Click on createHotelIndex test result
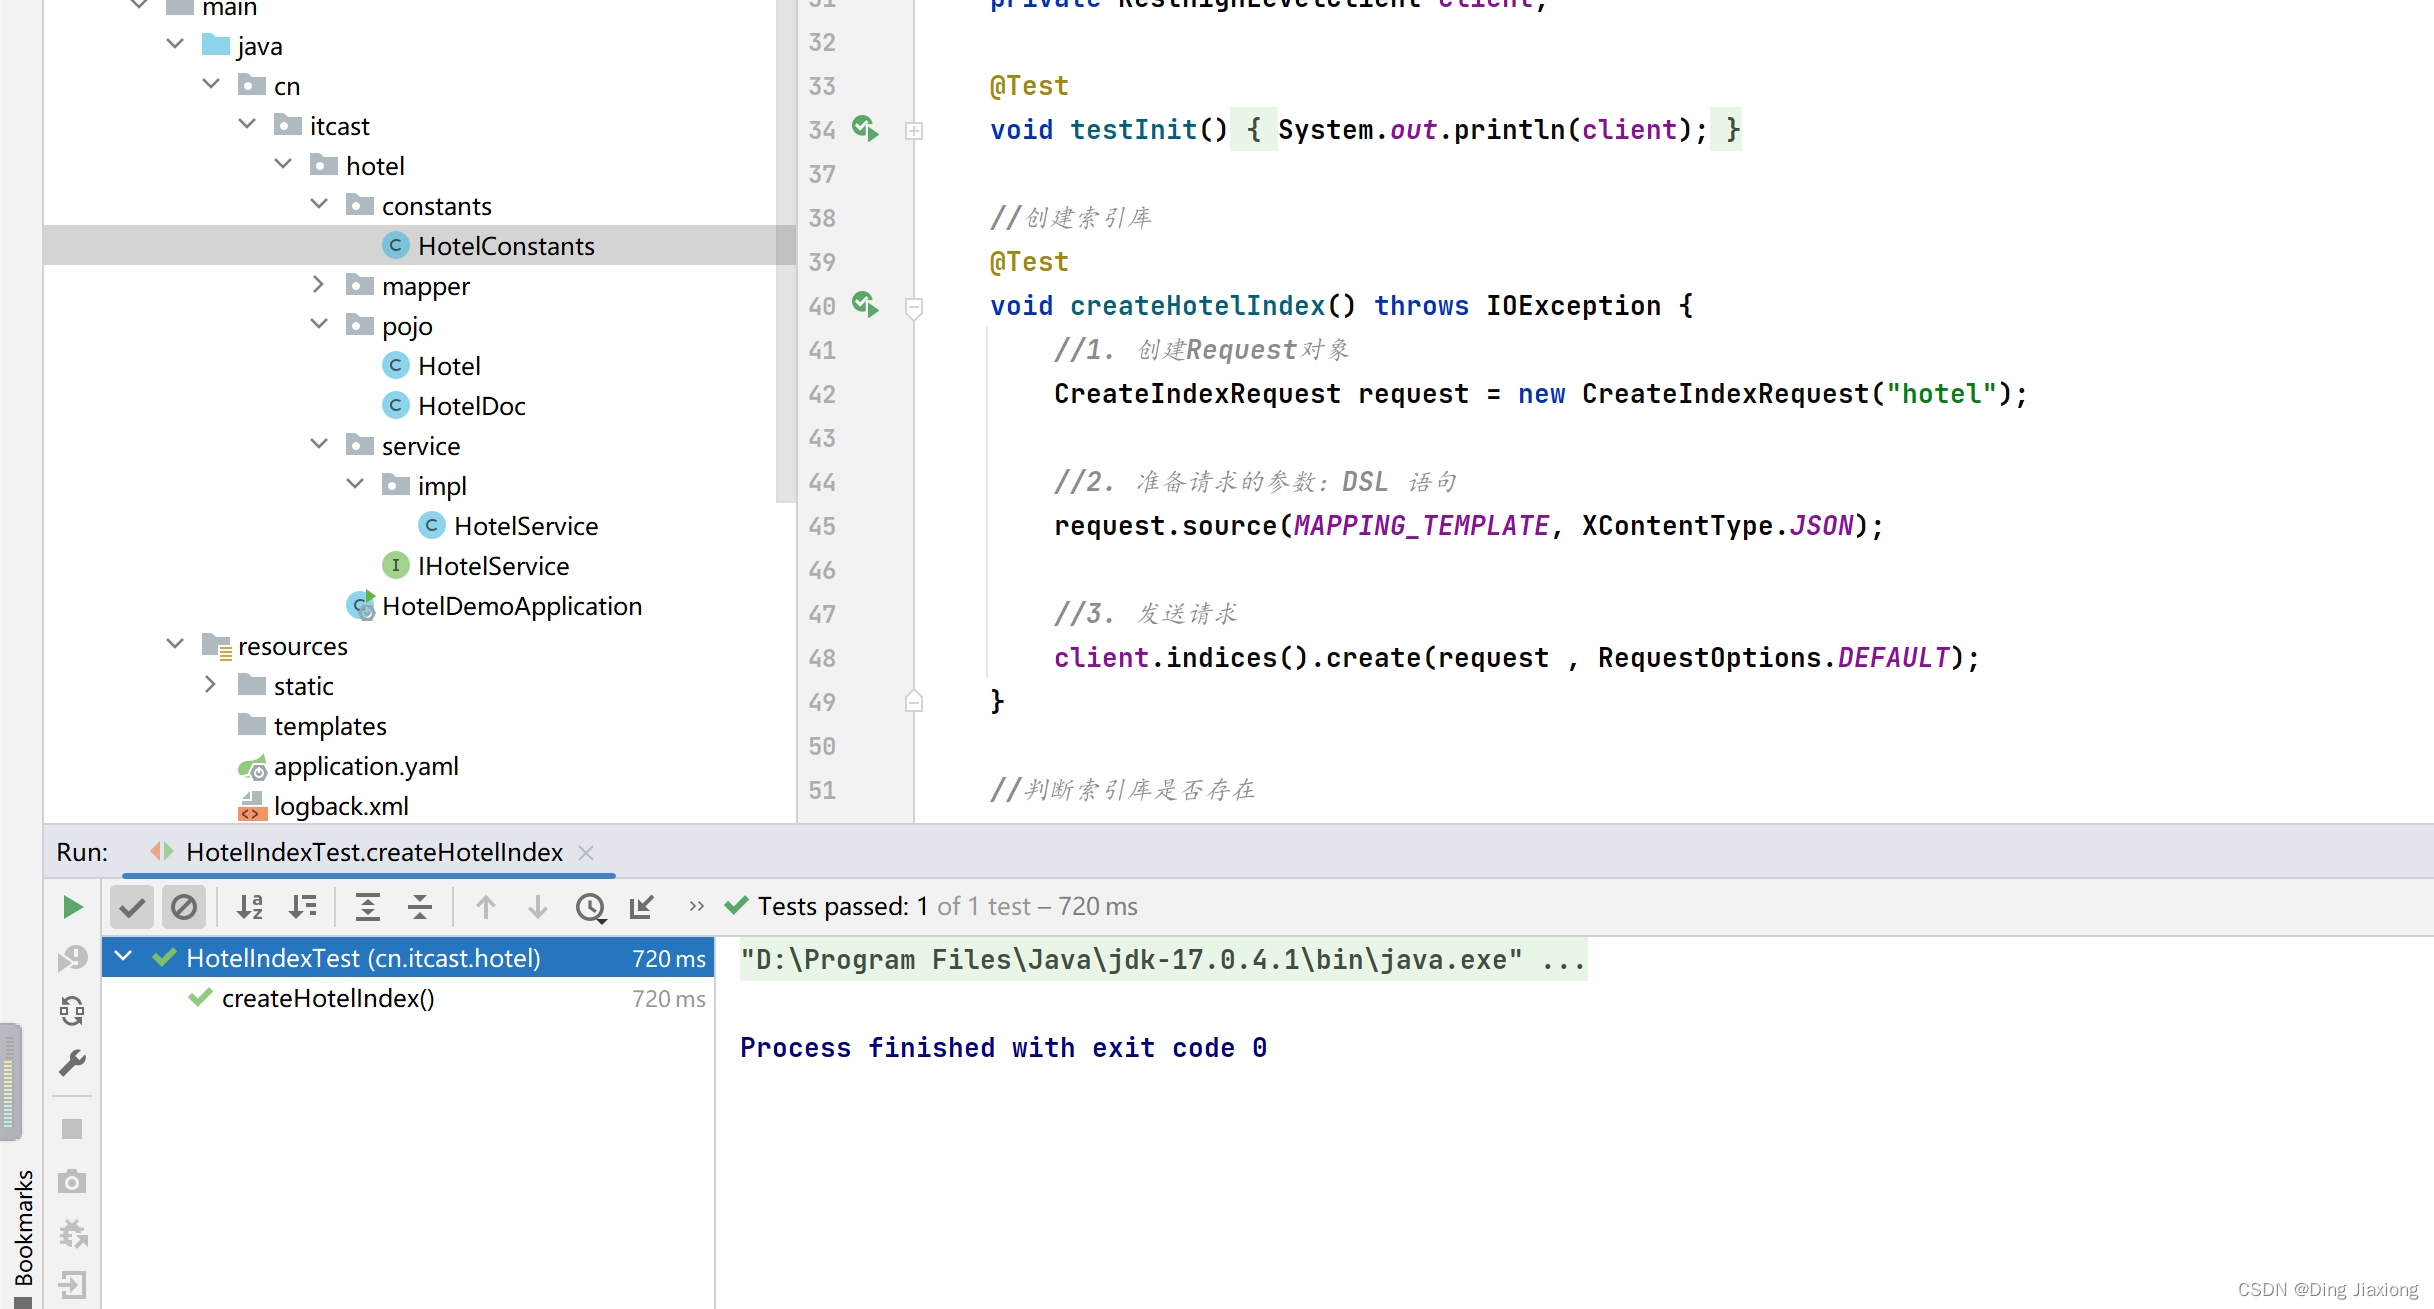 [x=326, y=998]
